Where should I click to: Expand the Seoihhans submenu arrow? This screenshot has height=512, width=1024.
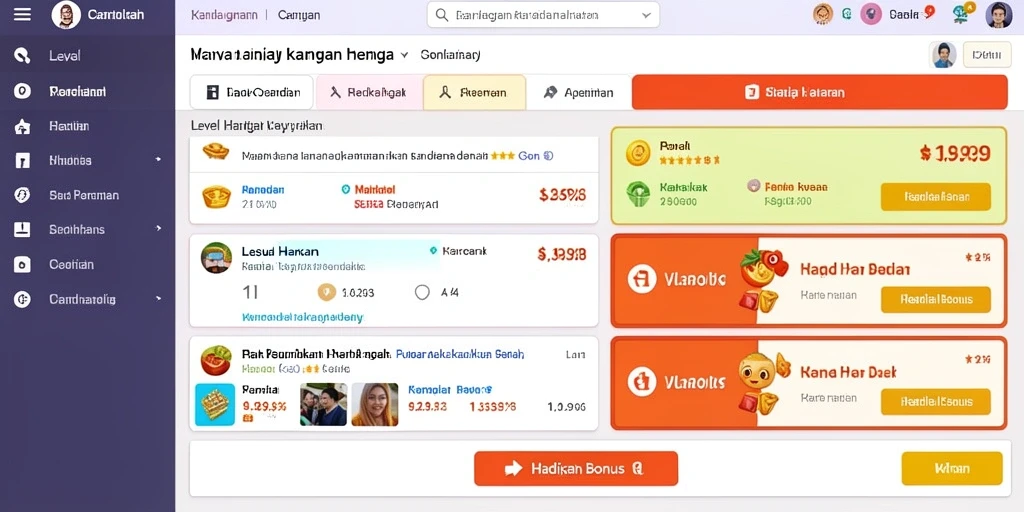(x=158, y=229)
